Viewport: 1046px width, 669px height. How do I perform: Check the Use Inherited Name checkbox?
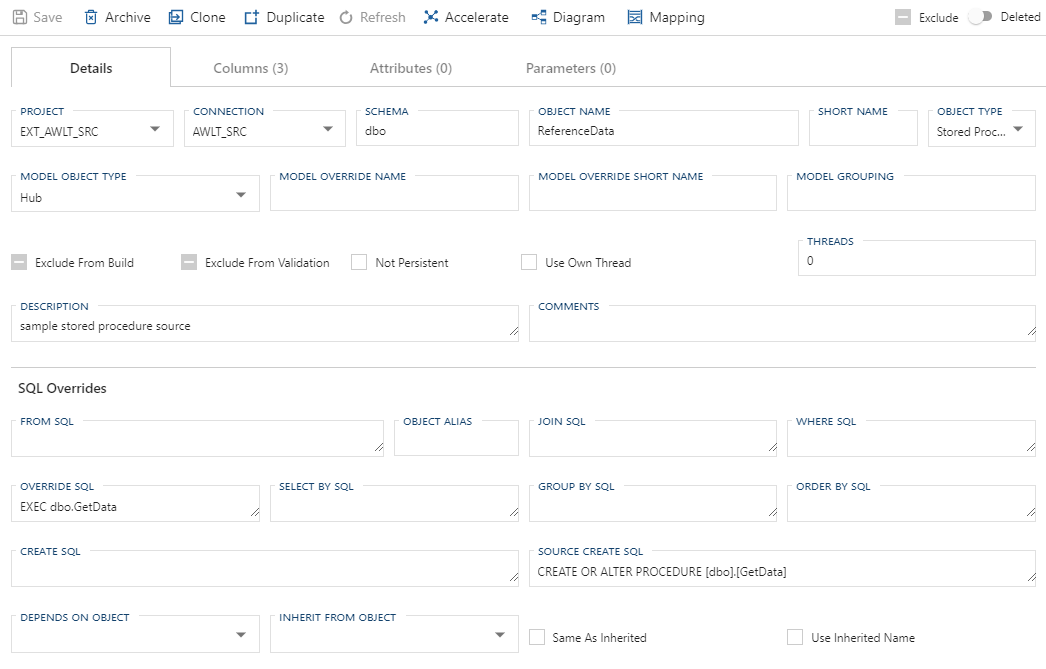click(795, 637)
